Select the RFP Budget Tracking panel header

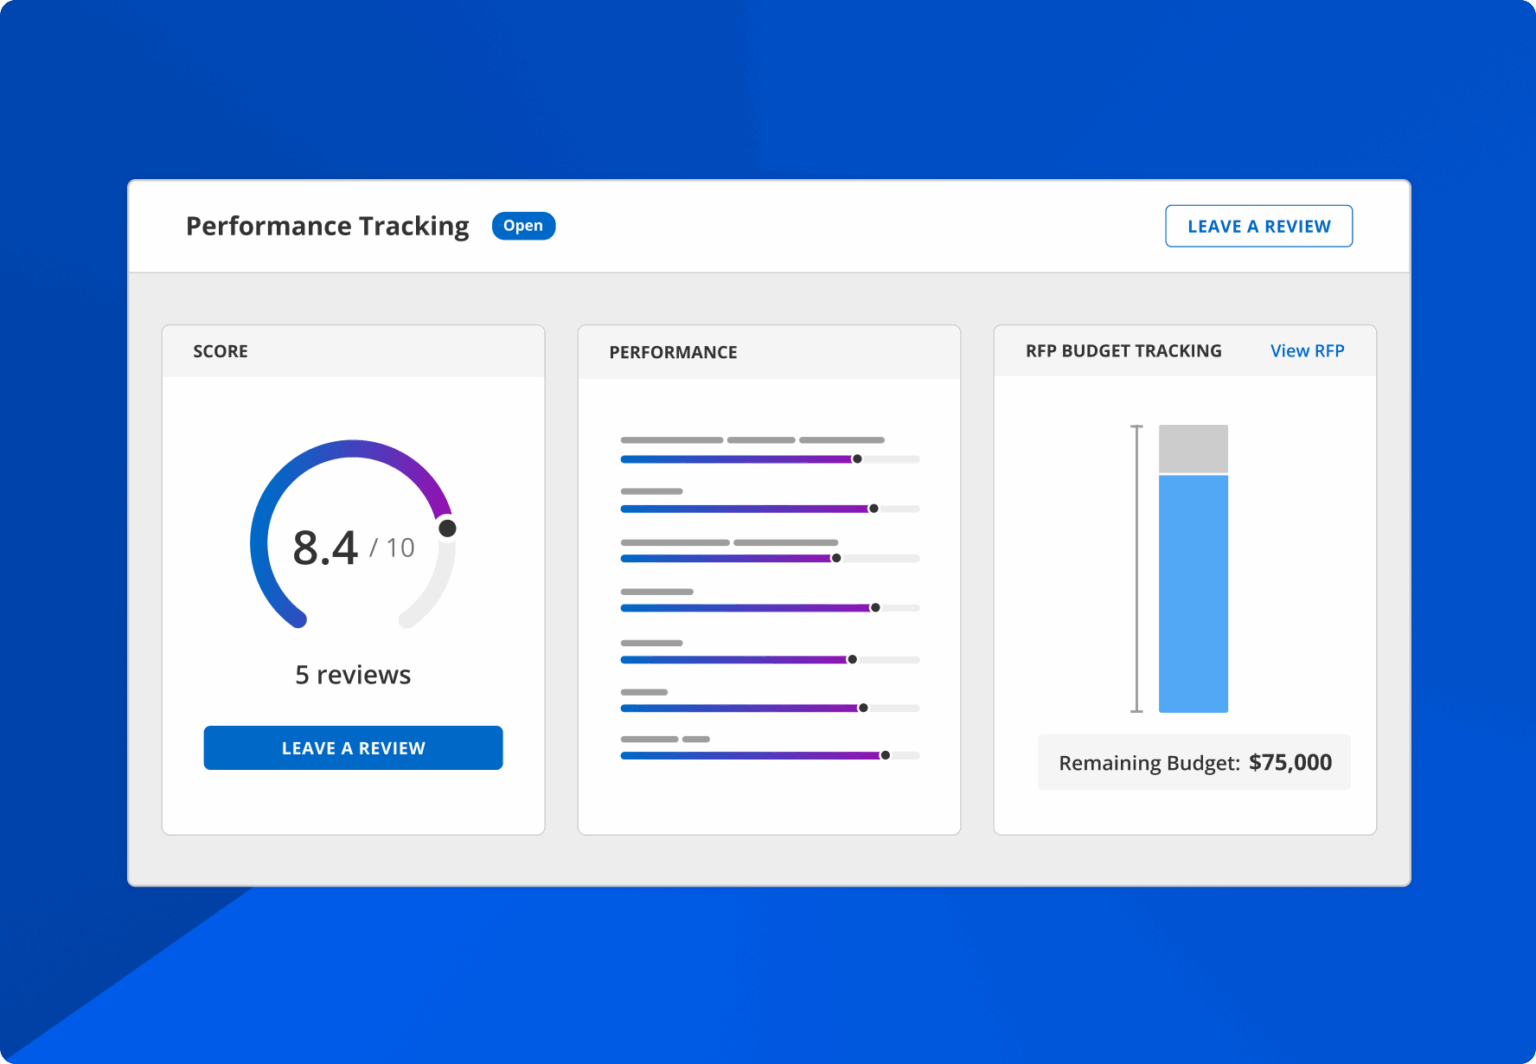point(1123,351)
